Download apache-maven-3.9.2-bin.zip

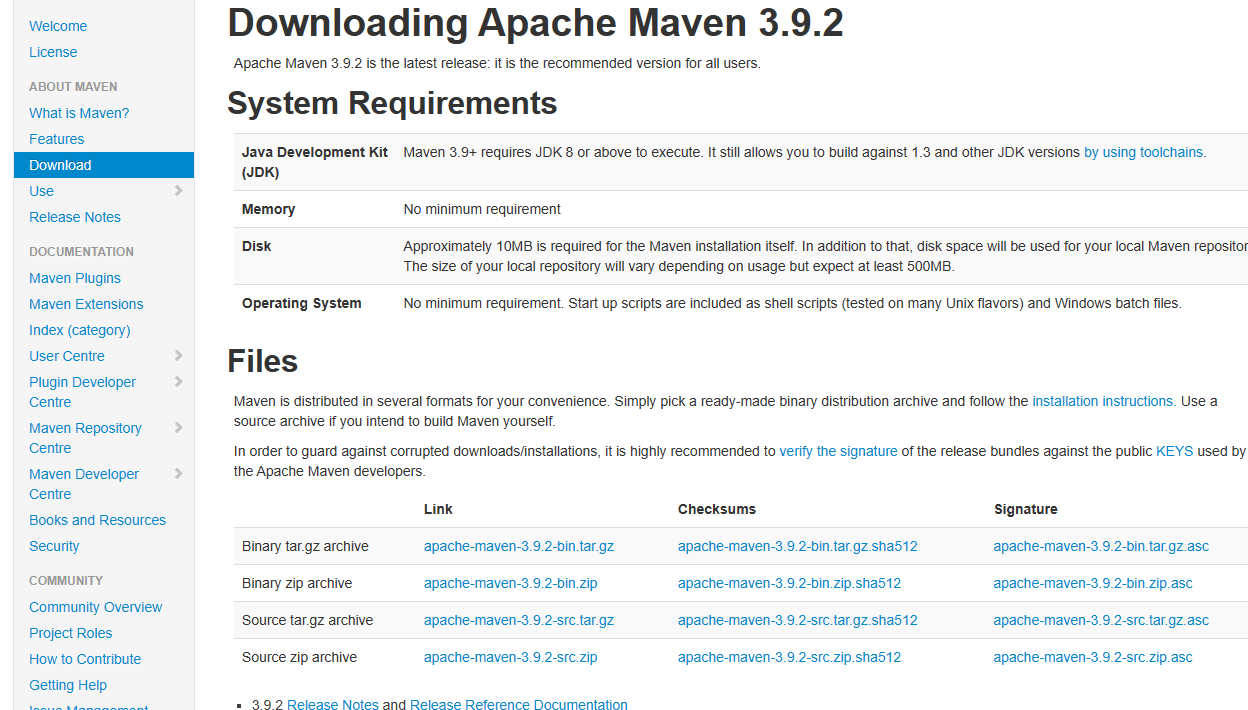(510, 583)
